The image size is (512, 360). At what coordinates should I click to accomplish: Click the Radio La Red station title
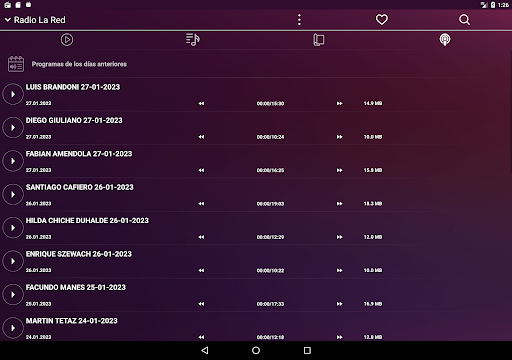click(40, 20)
